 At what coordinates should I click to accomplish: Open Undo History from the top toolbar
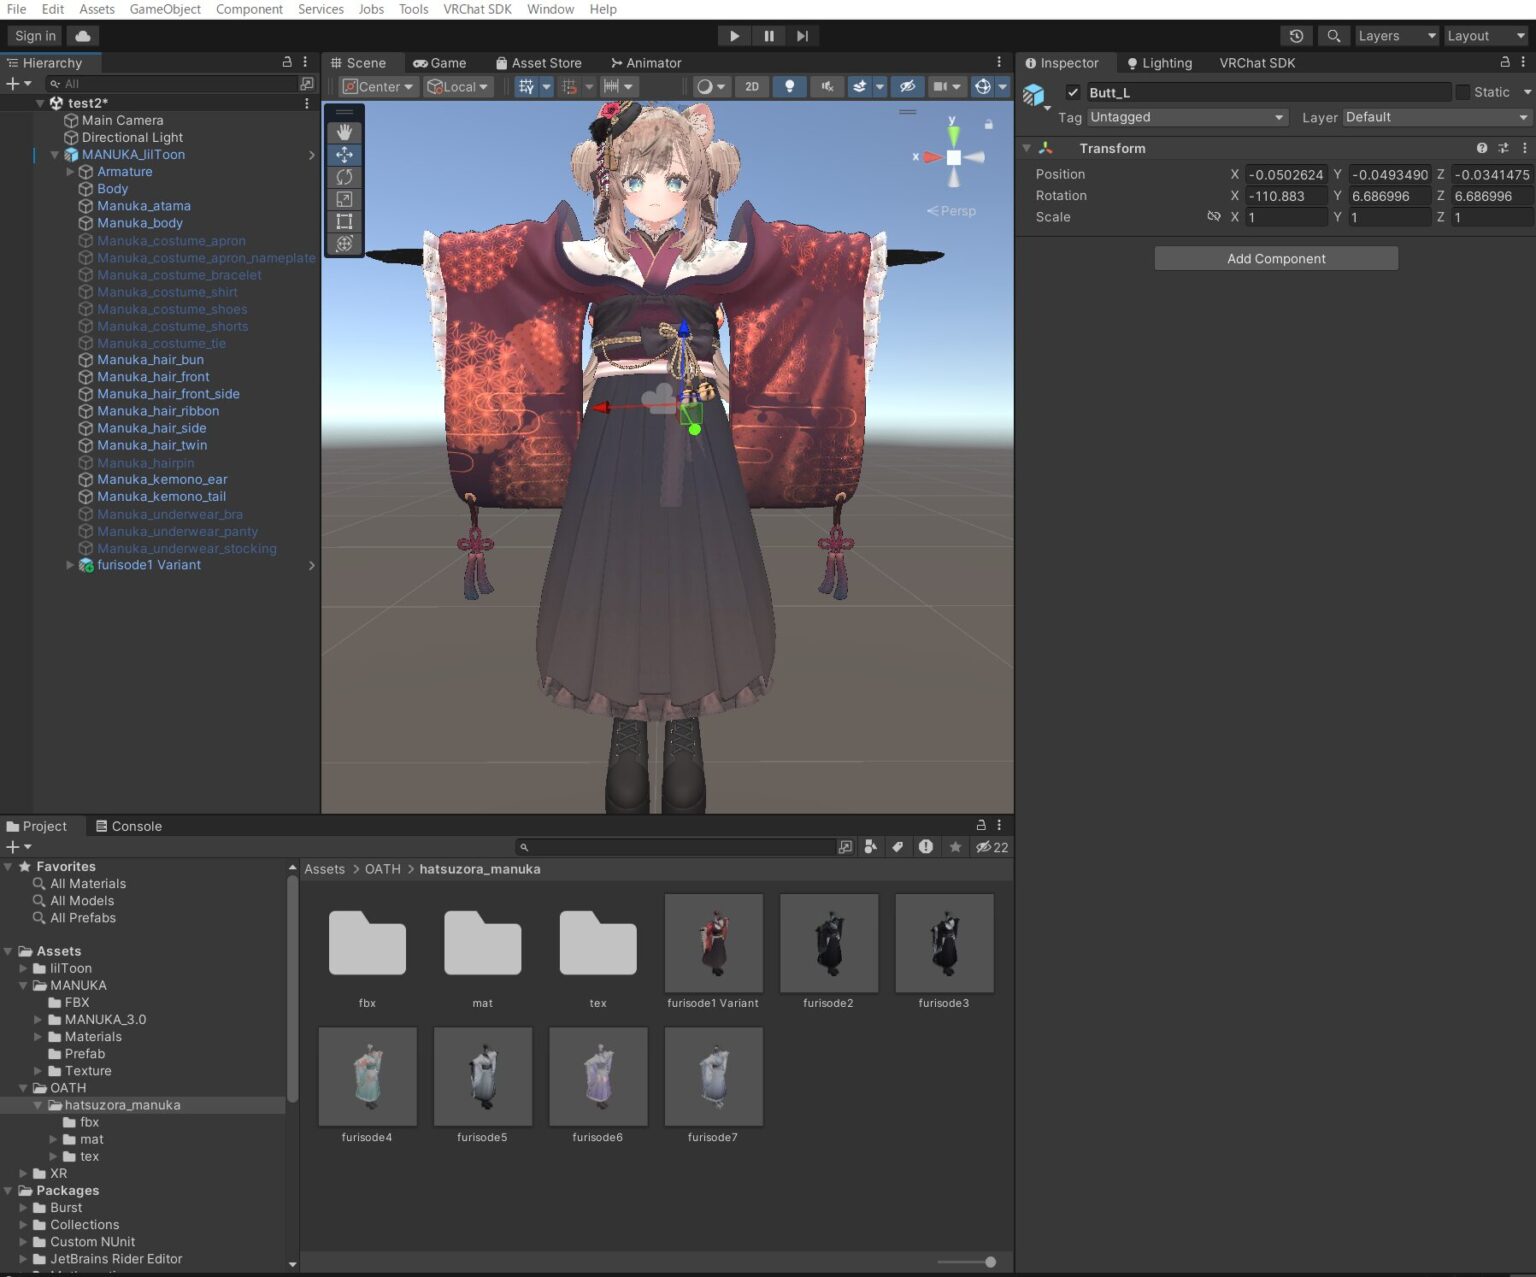pyautogui.click(x=1296, y=35)
